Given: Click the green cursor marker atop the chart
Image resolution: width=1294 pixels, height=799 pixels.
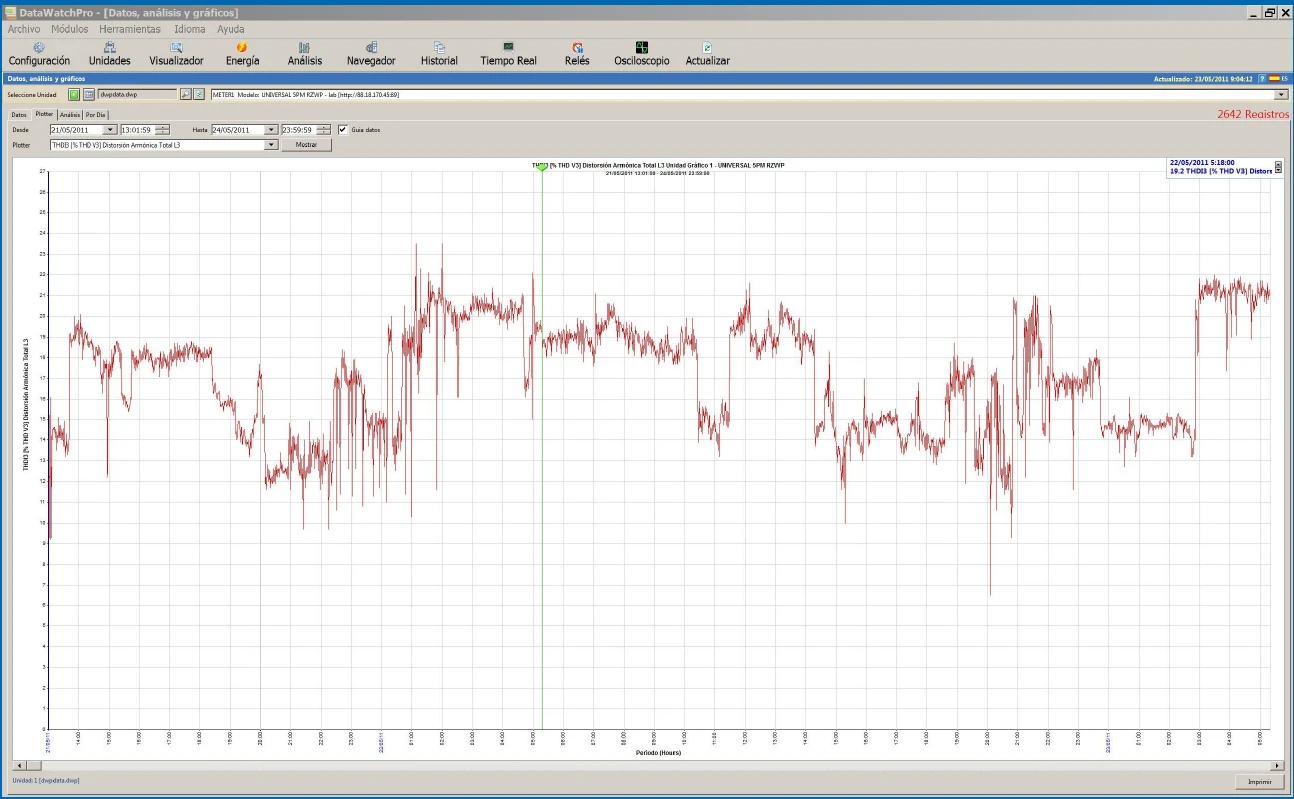Looking at the screenshot, I should click(x=542, y=167).
